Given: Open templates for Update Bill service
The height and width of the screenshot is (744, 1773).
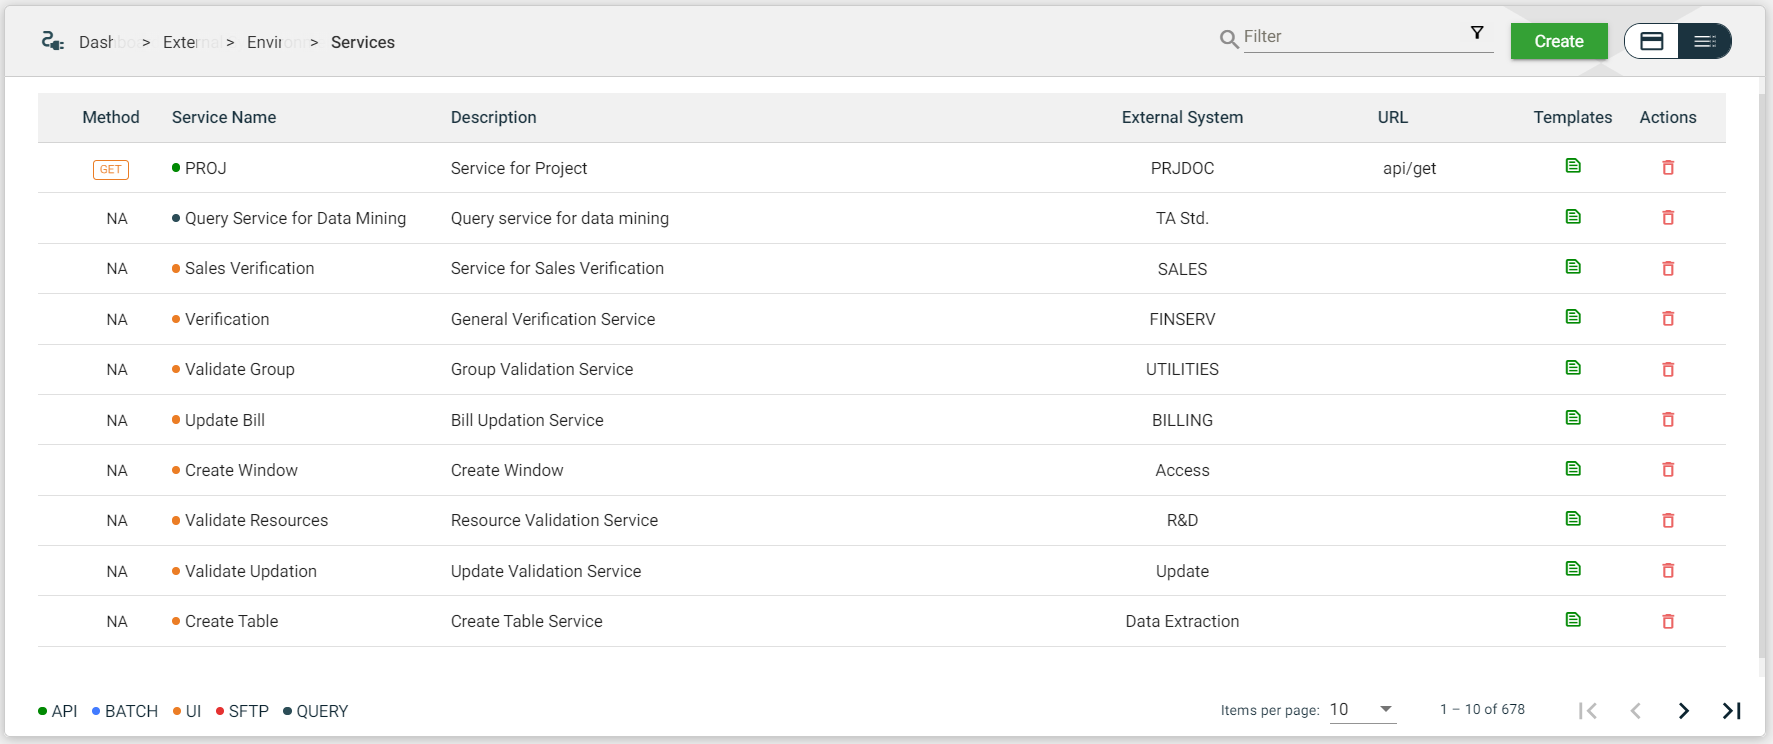Looking at the screenshot, I should [1572, 418].
